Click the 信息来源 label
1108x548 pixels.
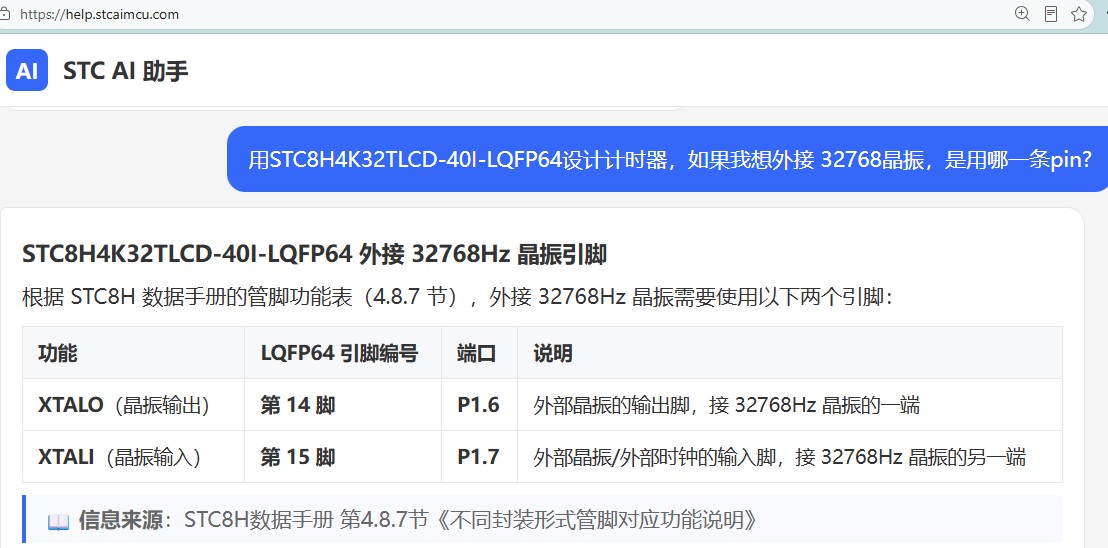[124, 520]
